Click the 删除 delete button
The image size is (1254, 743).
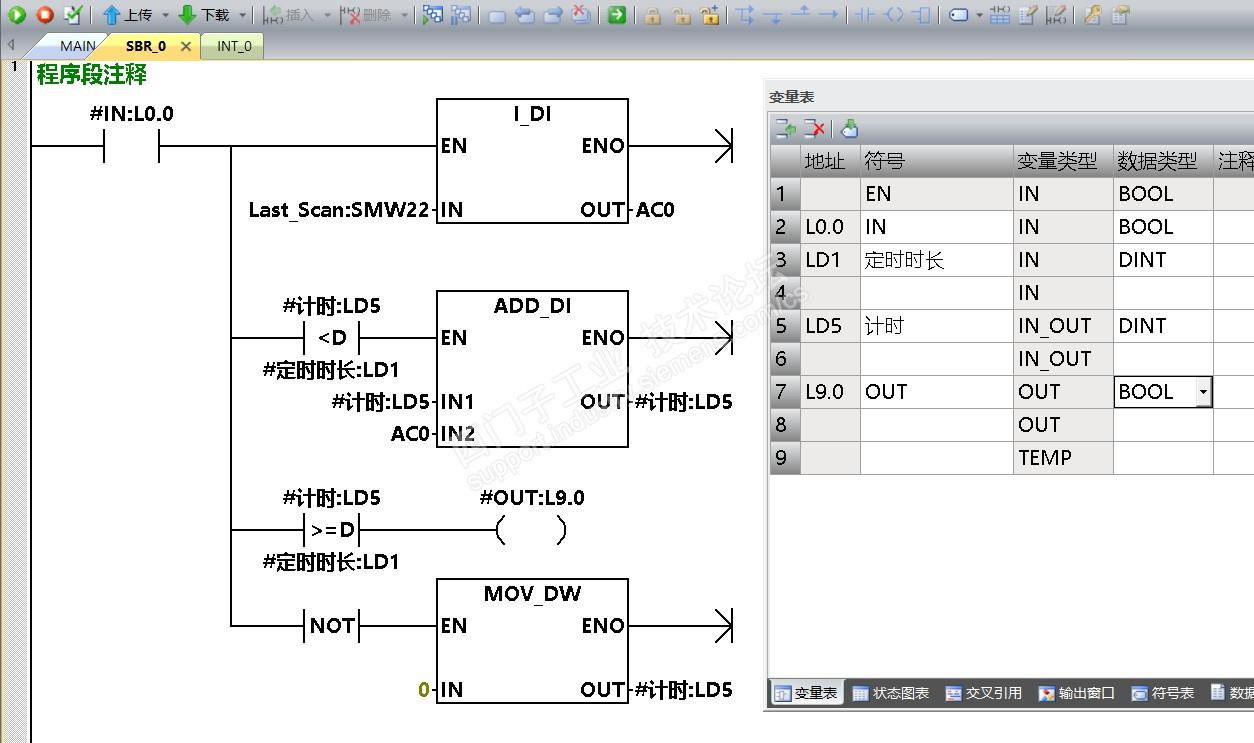click(365, 15)
